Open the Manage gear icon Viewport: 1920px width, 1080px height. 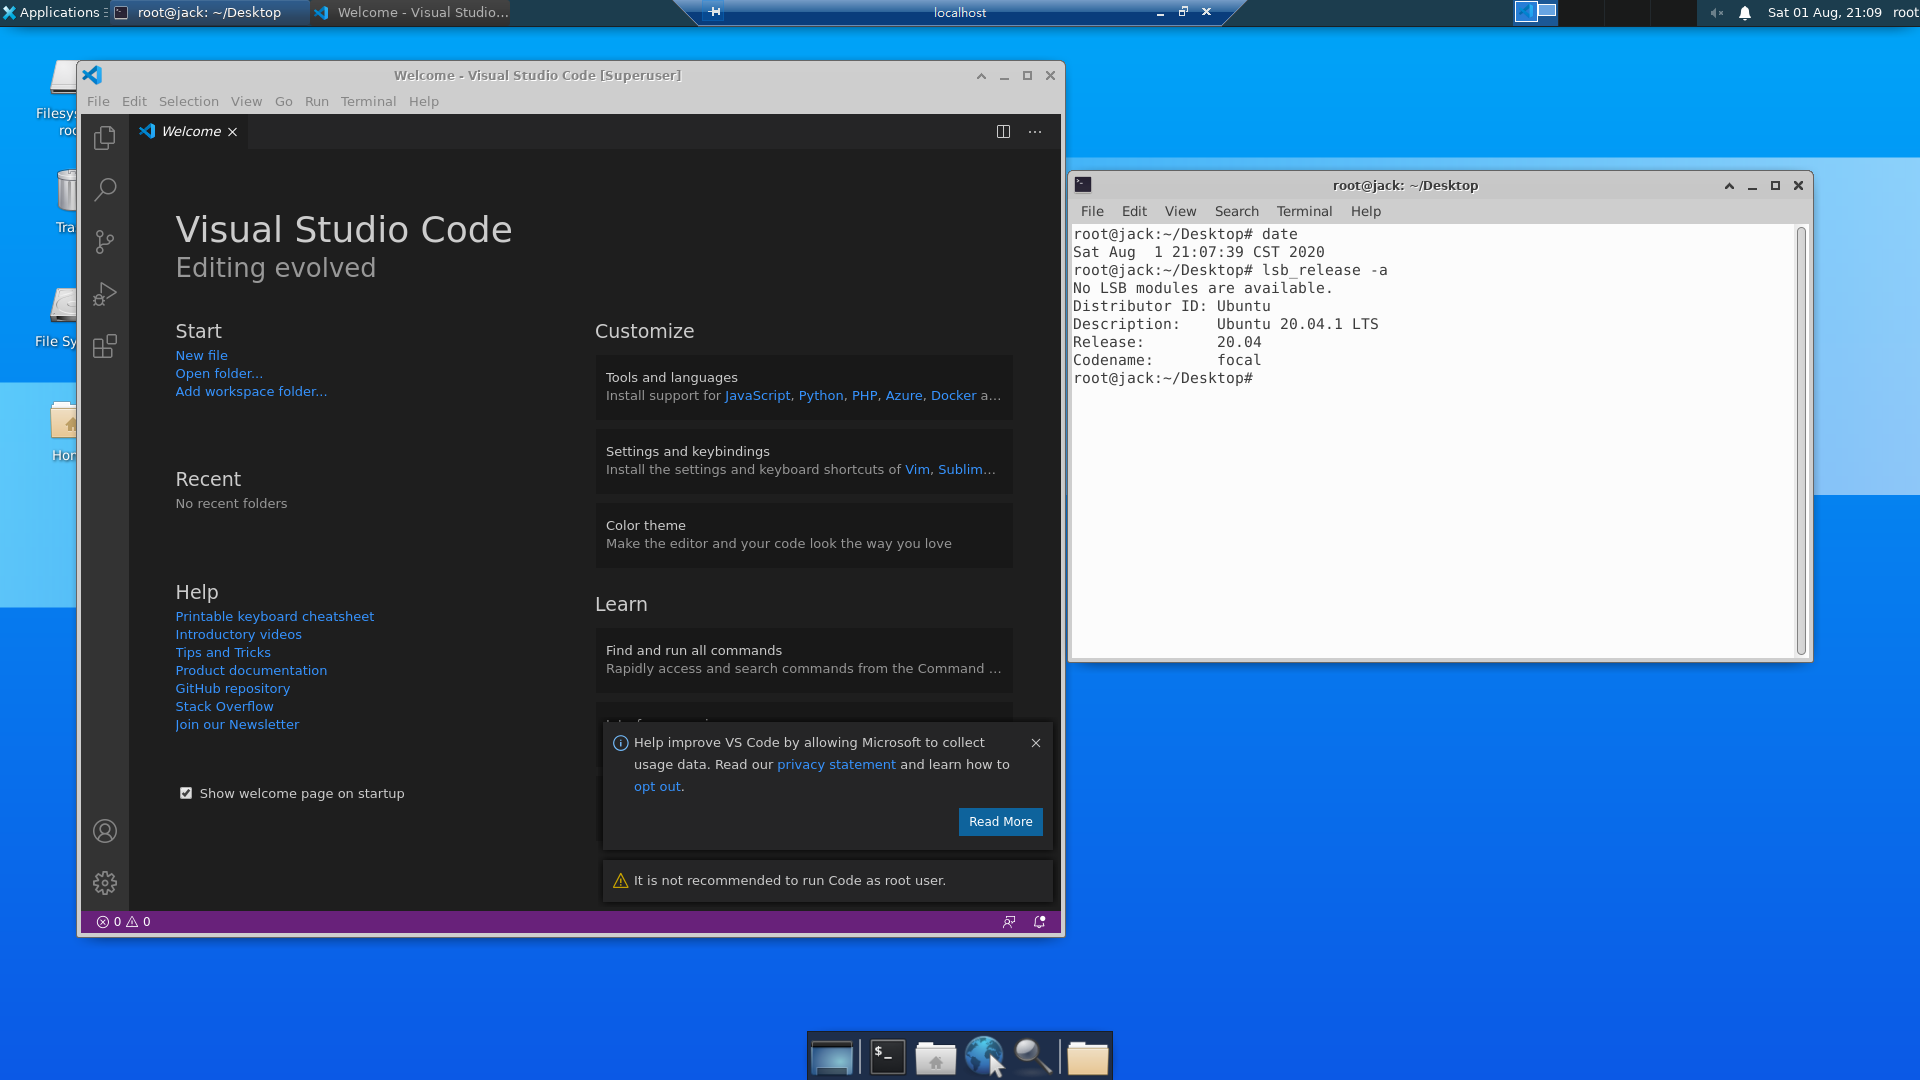[x=105, y=883]
